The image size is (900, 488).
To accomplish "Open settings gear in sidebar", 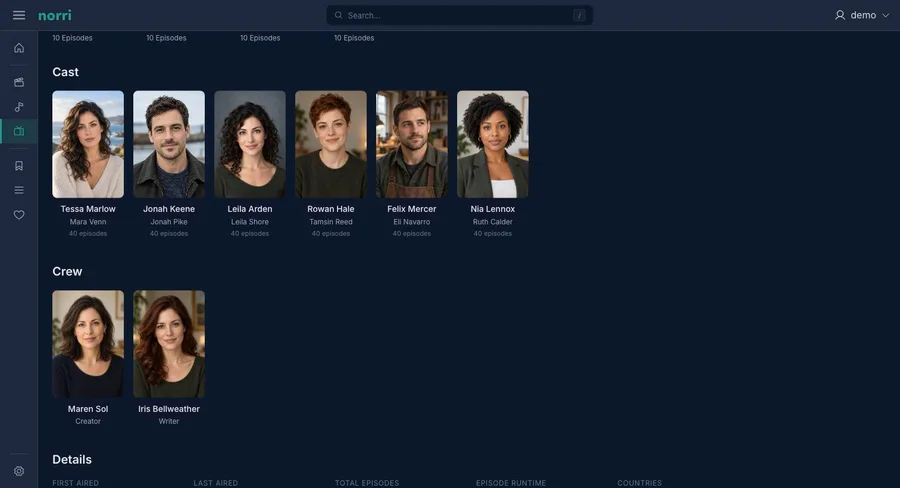I will click(19, 471).
